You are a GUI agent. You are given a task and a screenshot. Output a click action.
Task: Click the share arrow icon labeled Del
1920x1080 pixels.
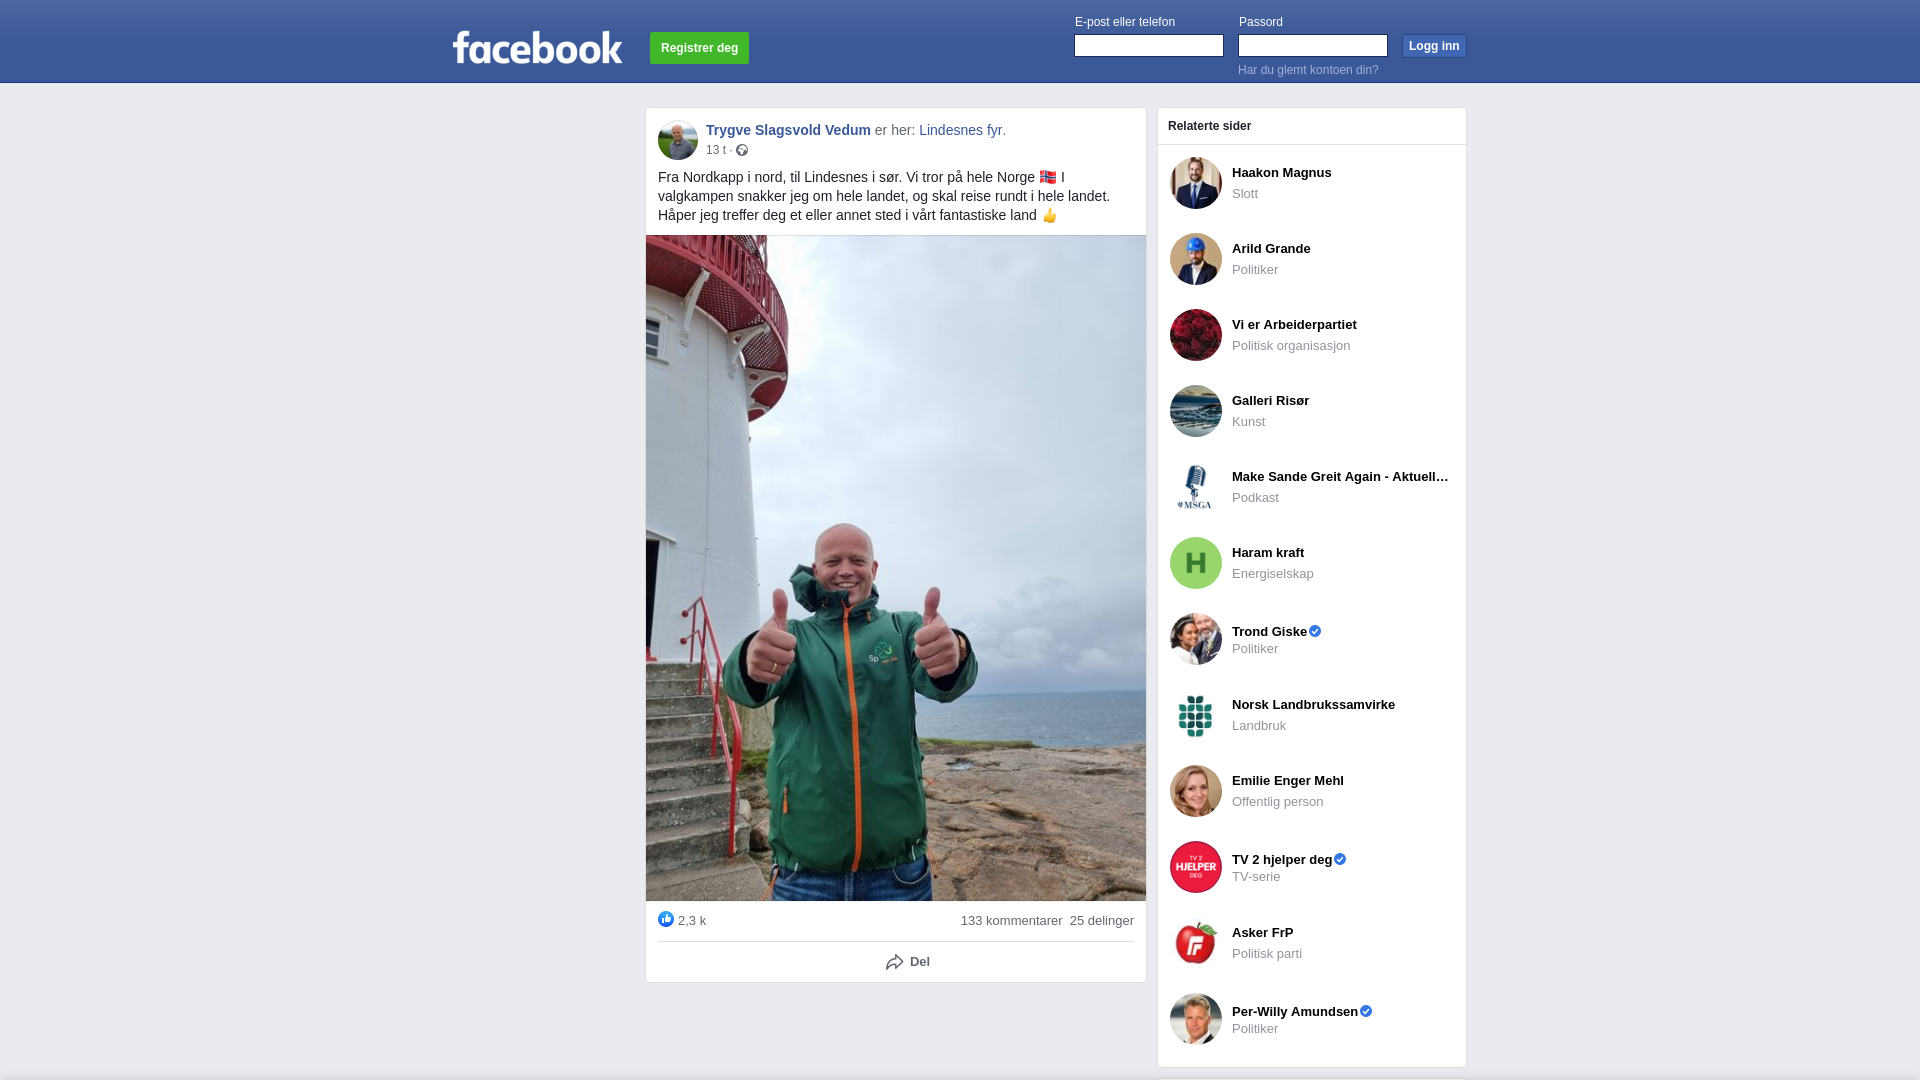(894, 962)
